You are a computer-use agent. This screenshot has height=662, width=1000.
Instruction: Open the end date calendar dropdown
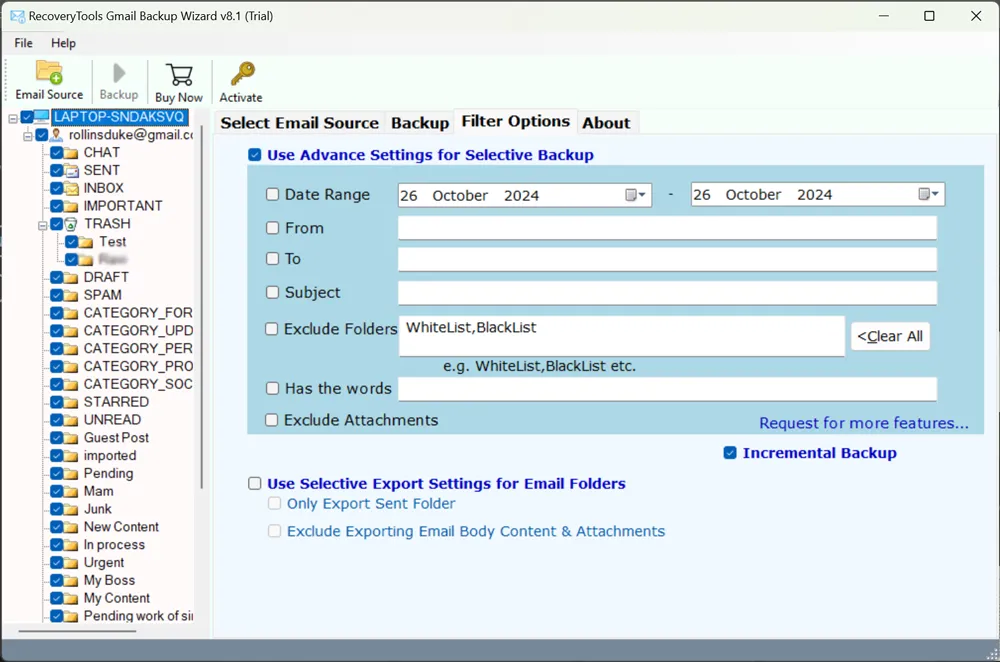(929, 195)
